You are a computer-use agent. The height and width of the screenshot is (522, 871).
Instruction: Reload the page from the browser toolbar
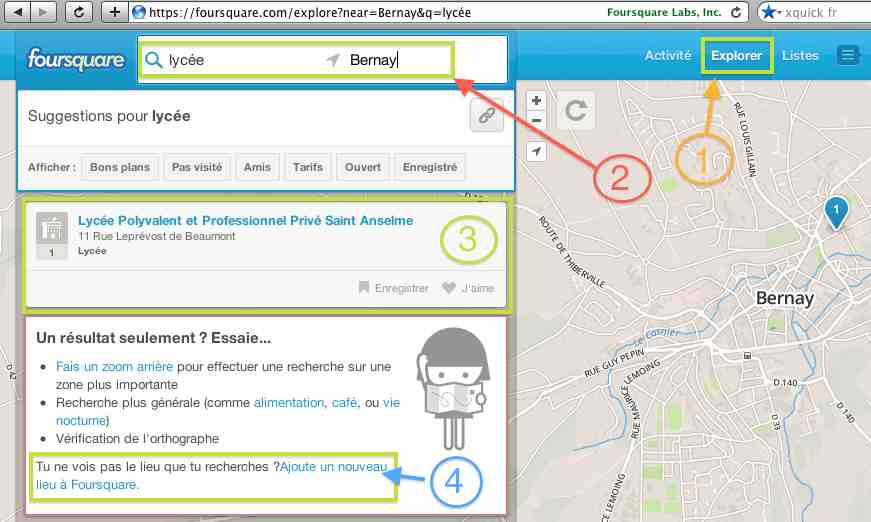(x=78, y=12)
